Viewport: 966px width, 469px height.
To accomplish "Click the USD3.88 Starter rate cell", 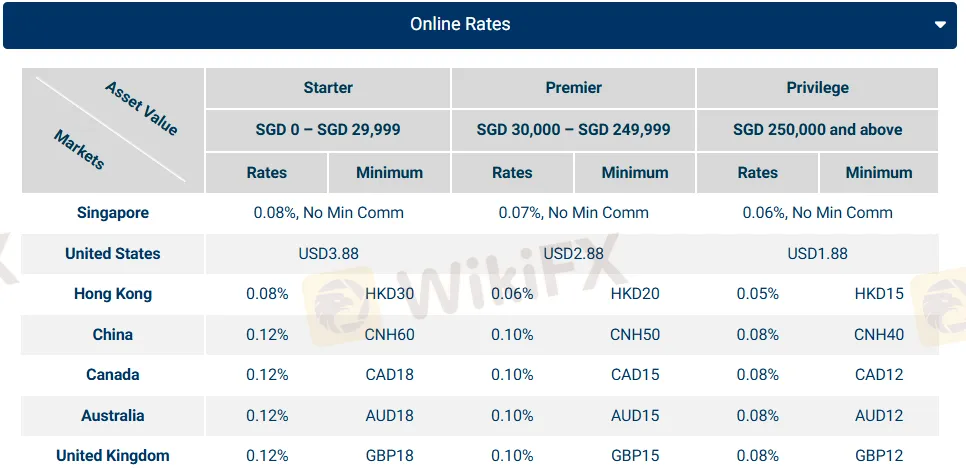I will [x=328, y=253].
